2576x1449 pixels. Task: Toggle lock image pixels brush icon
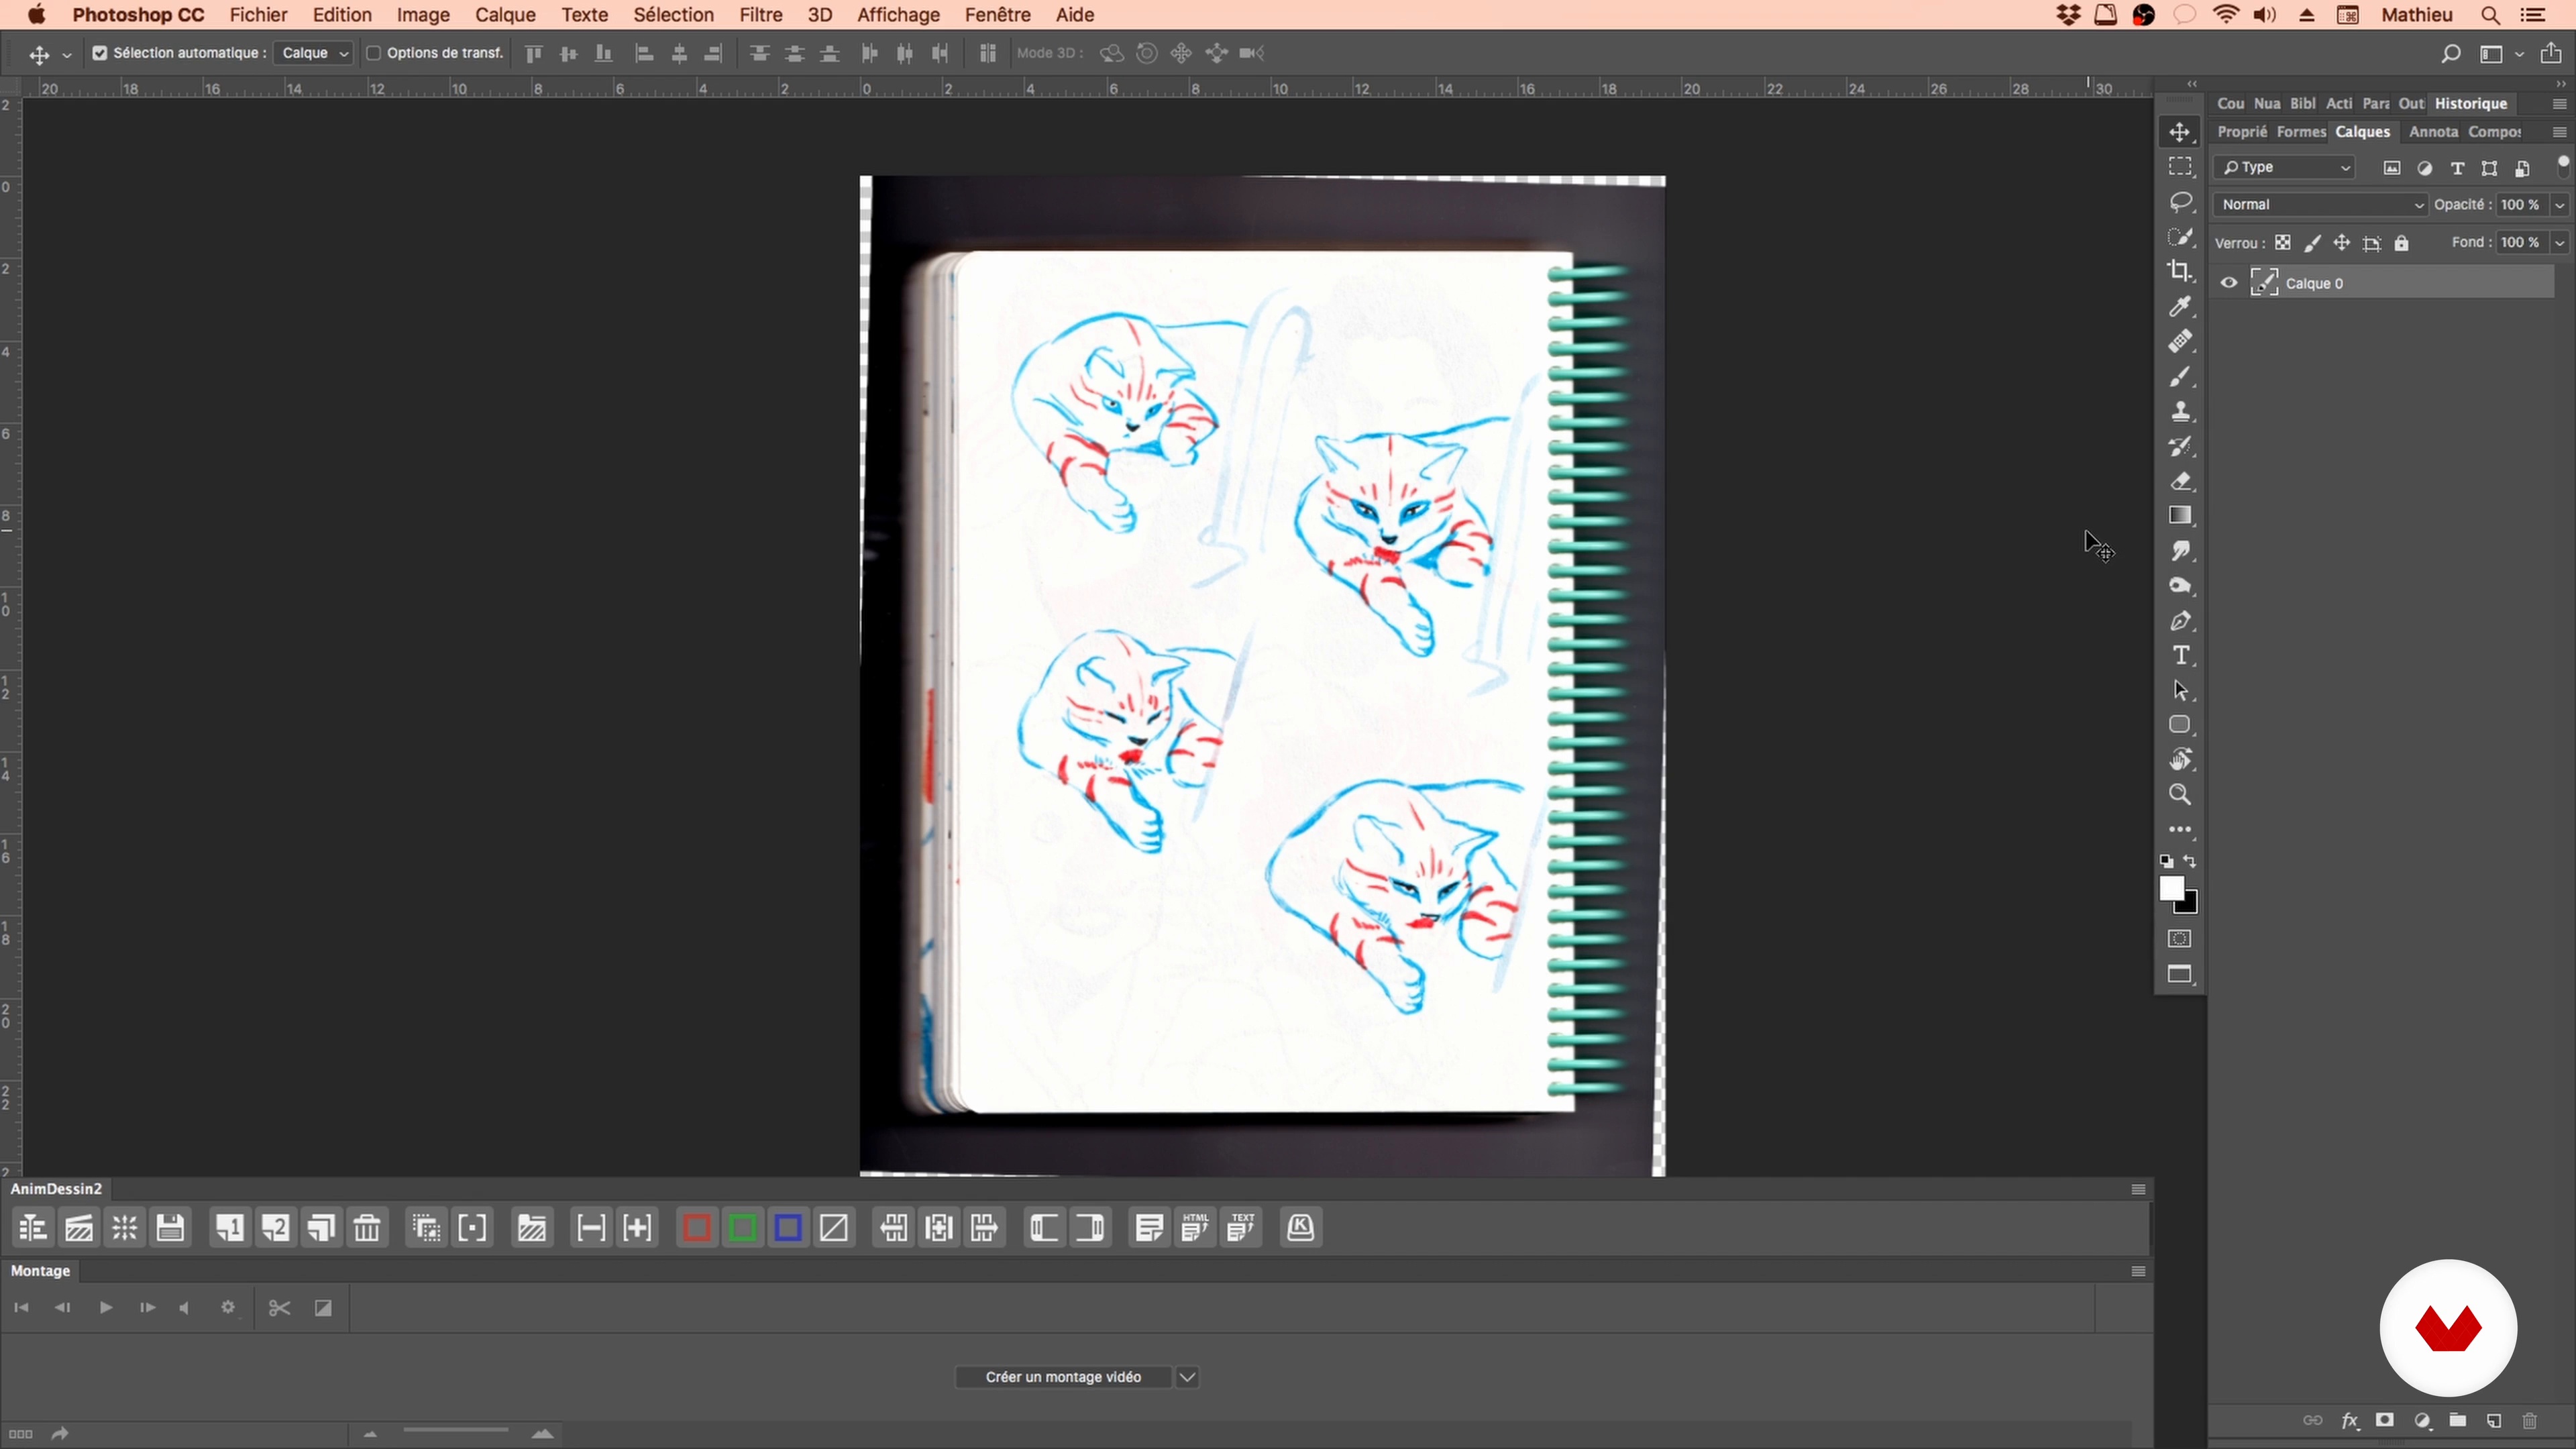[x=2312, y=243]
